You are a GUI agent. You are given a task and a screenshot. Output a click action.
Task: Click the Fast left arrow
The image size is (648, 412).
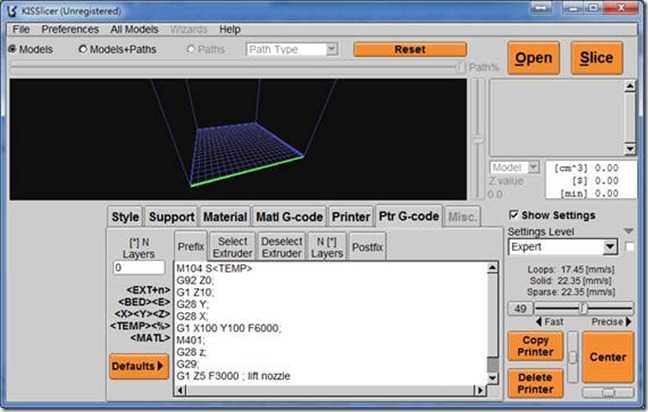539,322
